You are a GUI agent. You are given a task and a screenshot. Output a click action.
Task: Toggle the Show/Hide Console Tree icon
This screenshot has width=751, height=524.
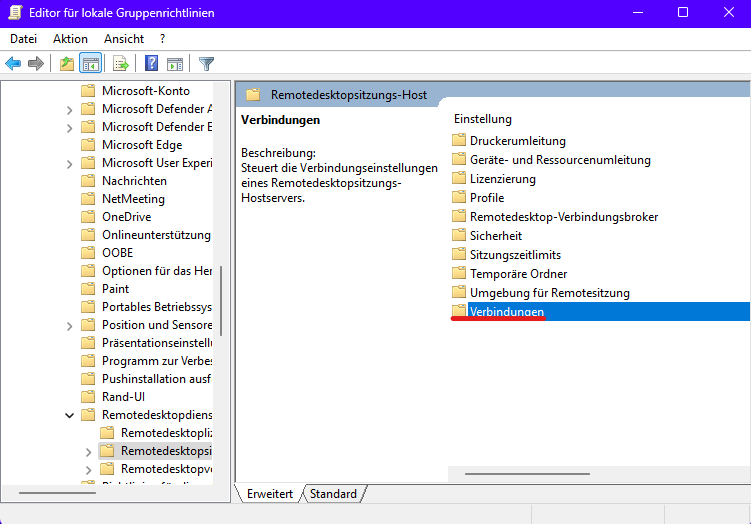coord(91,64)
